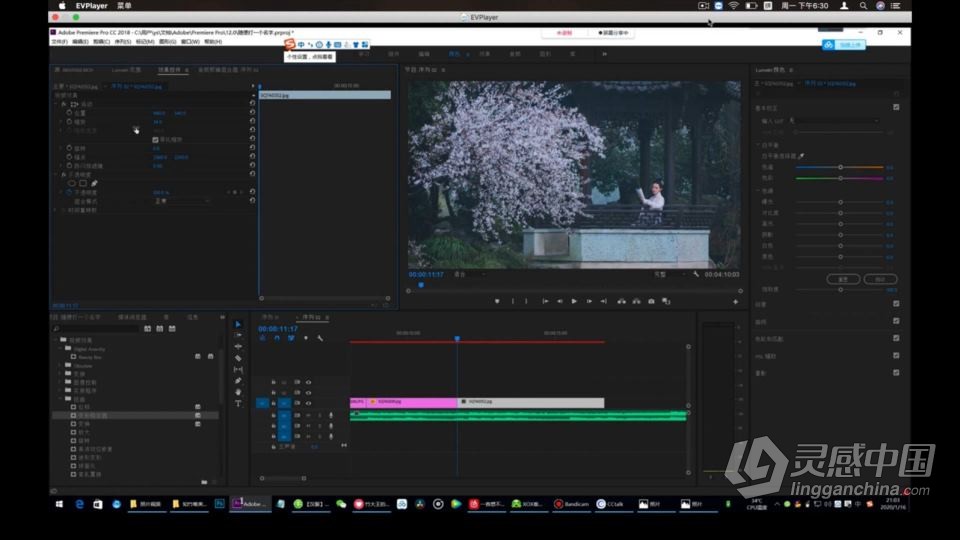Expand Digital Anarchy folder in Effects panel

(61, 348)
